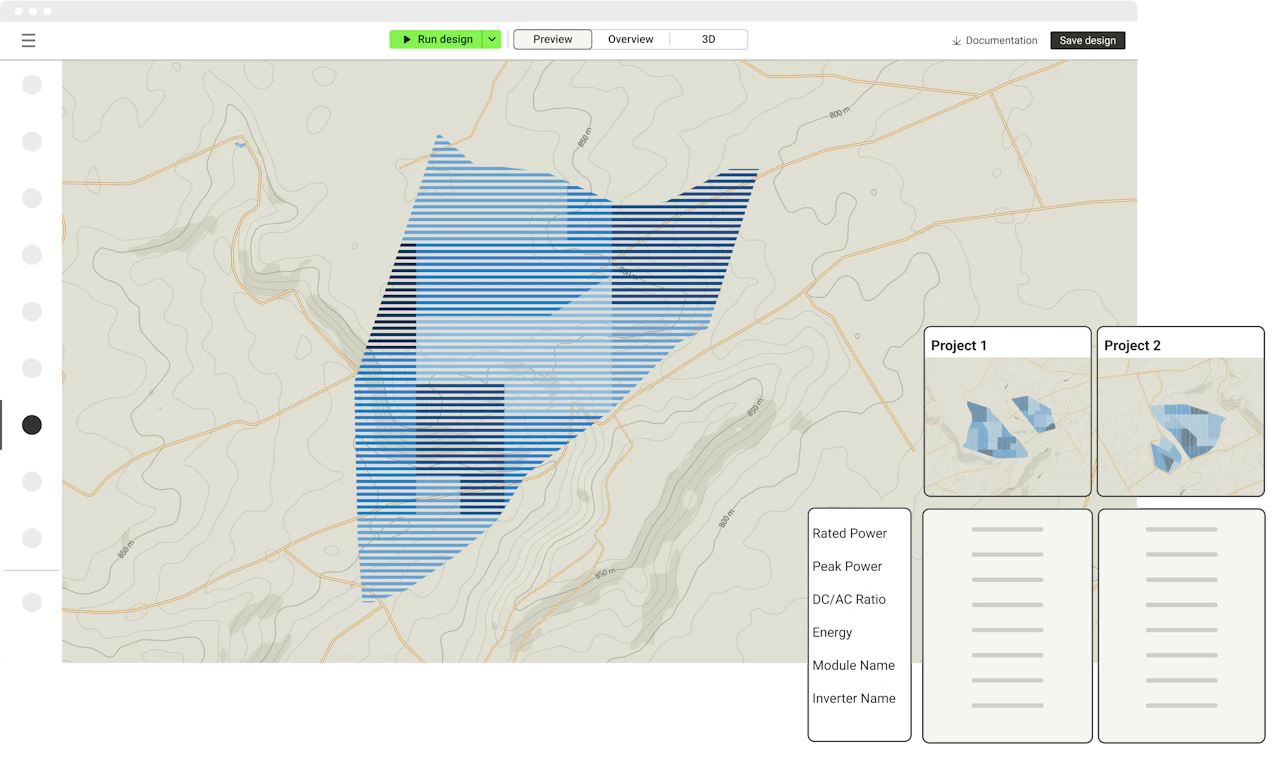This screenshot has width=1274, height=772.
Task: Open the hamburger menu icon
Action: pyautogui.click(x=28, y=41)
